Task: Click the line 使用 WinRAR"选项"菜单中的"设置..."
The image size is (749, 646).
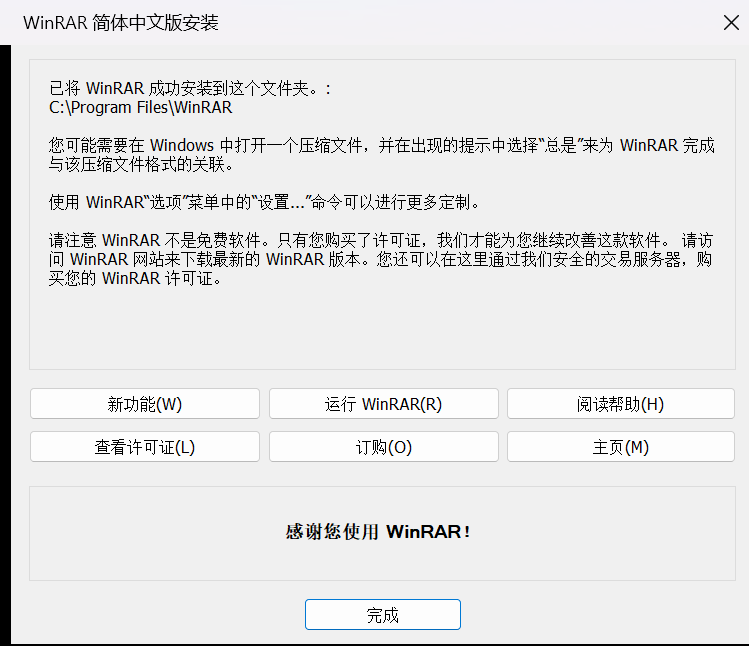Action: click(x=264, y=202)
